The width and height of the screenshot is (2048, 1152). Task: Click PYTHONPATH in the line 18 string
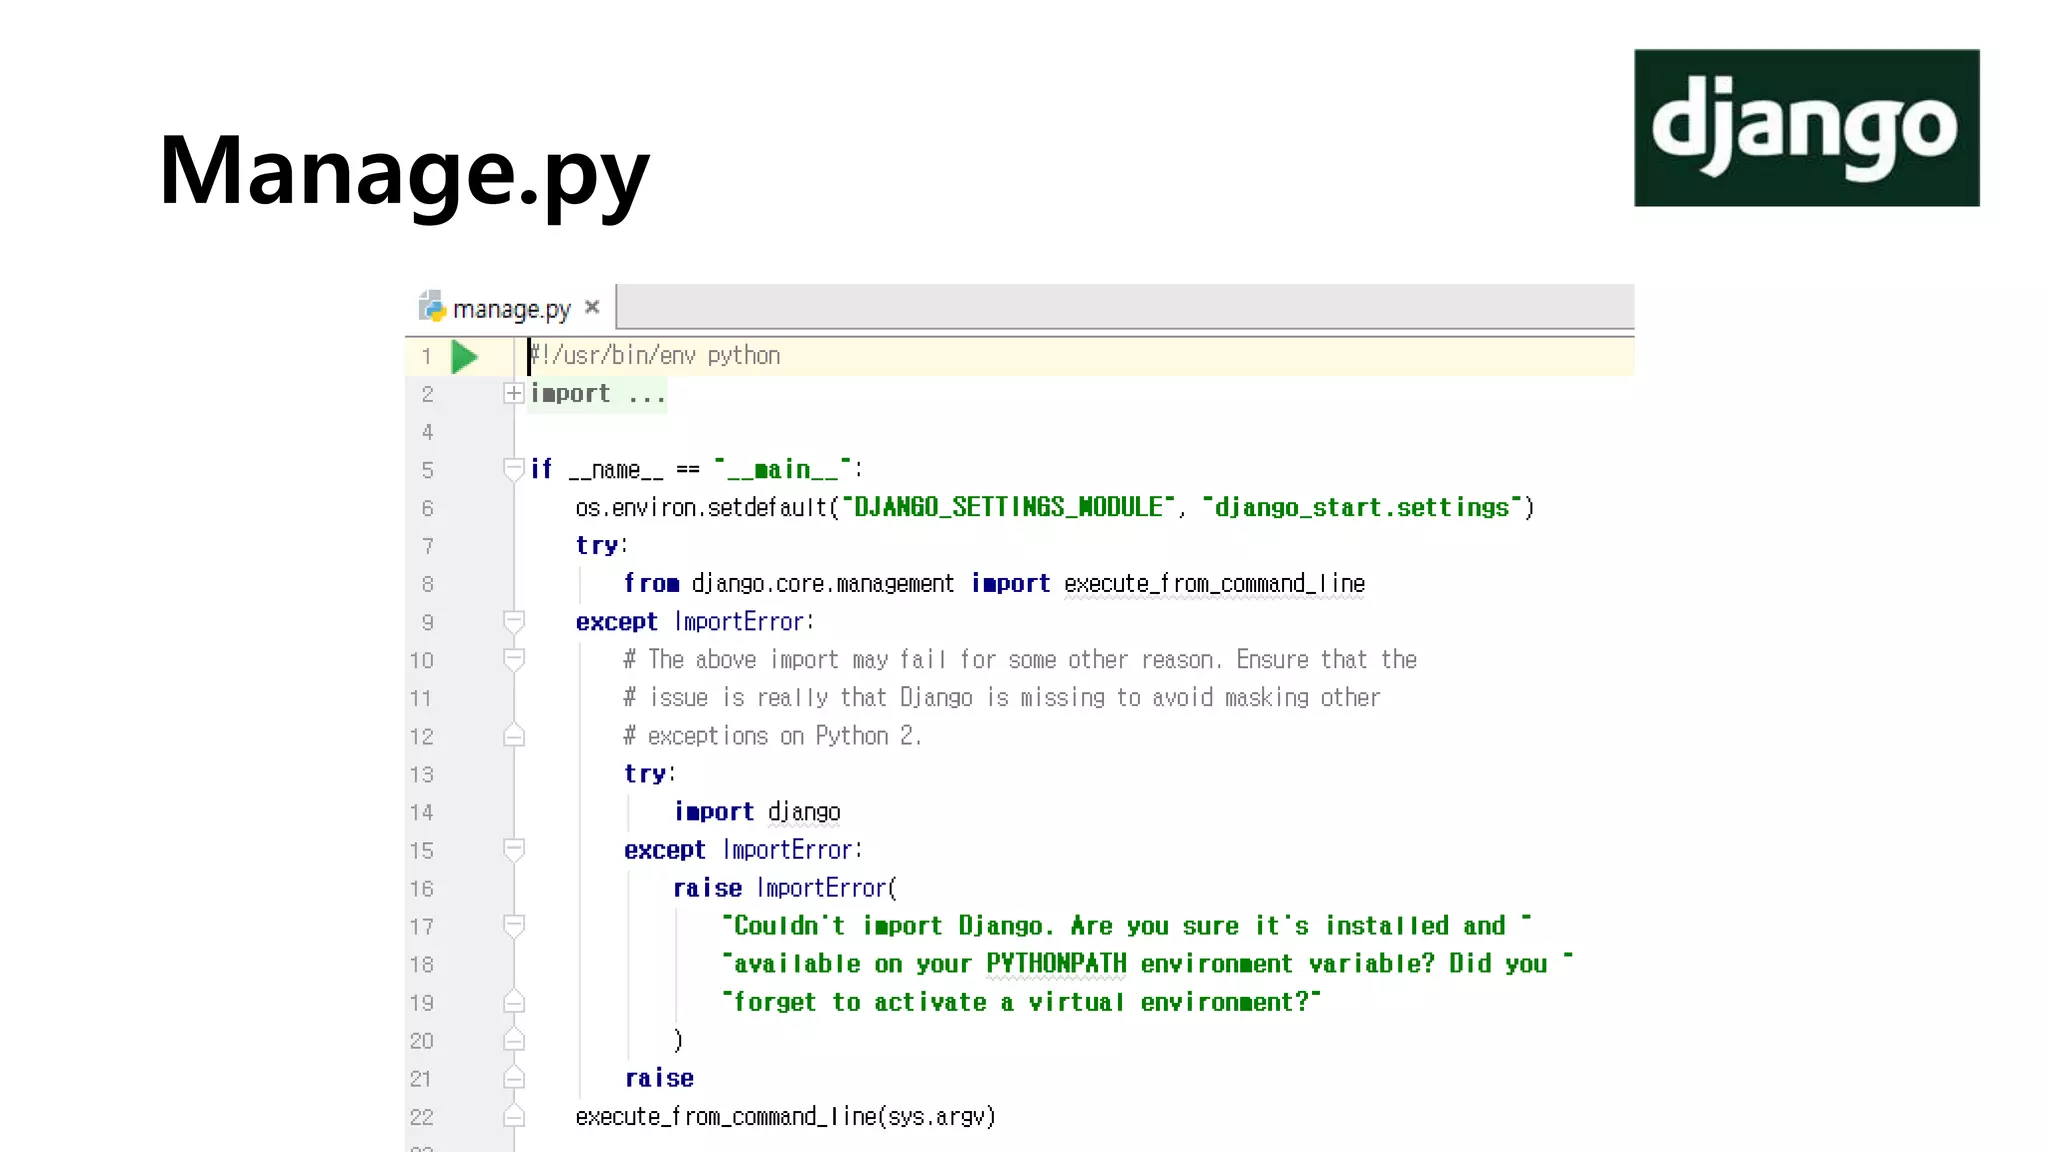(1056, 964)
